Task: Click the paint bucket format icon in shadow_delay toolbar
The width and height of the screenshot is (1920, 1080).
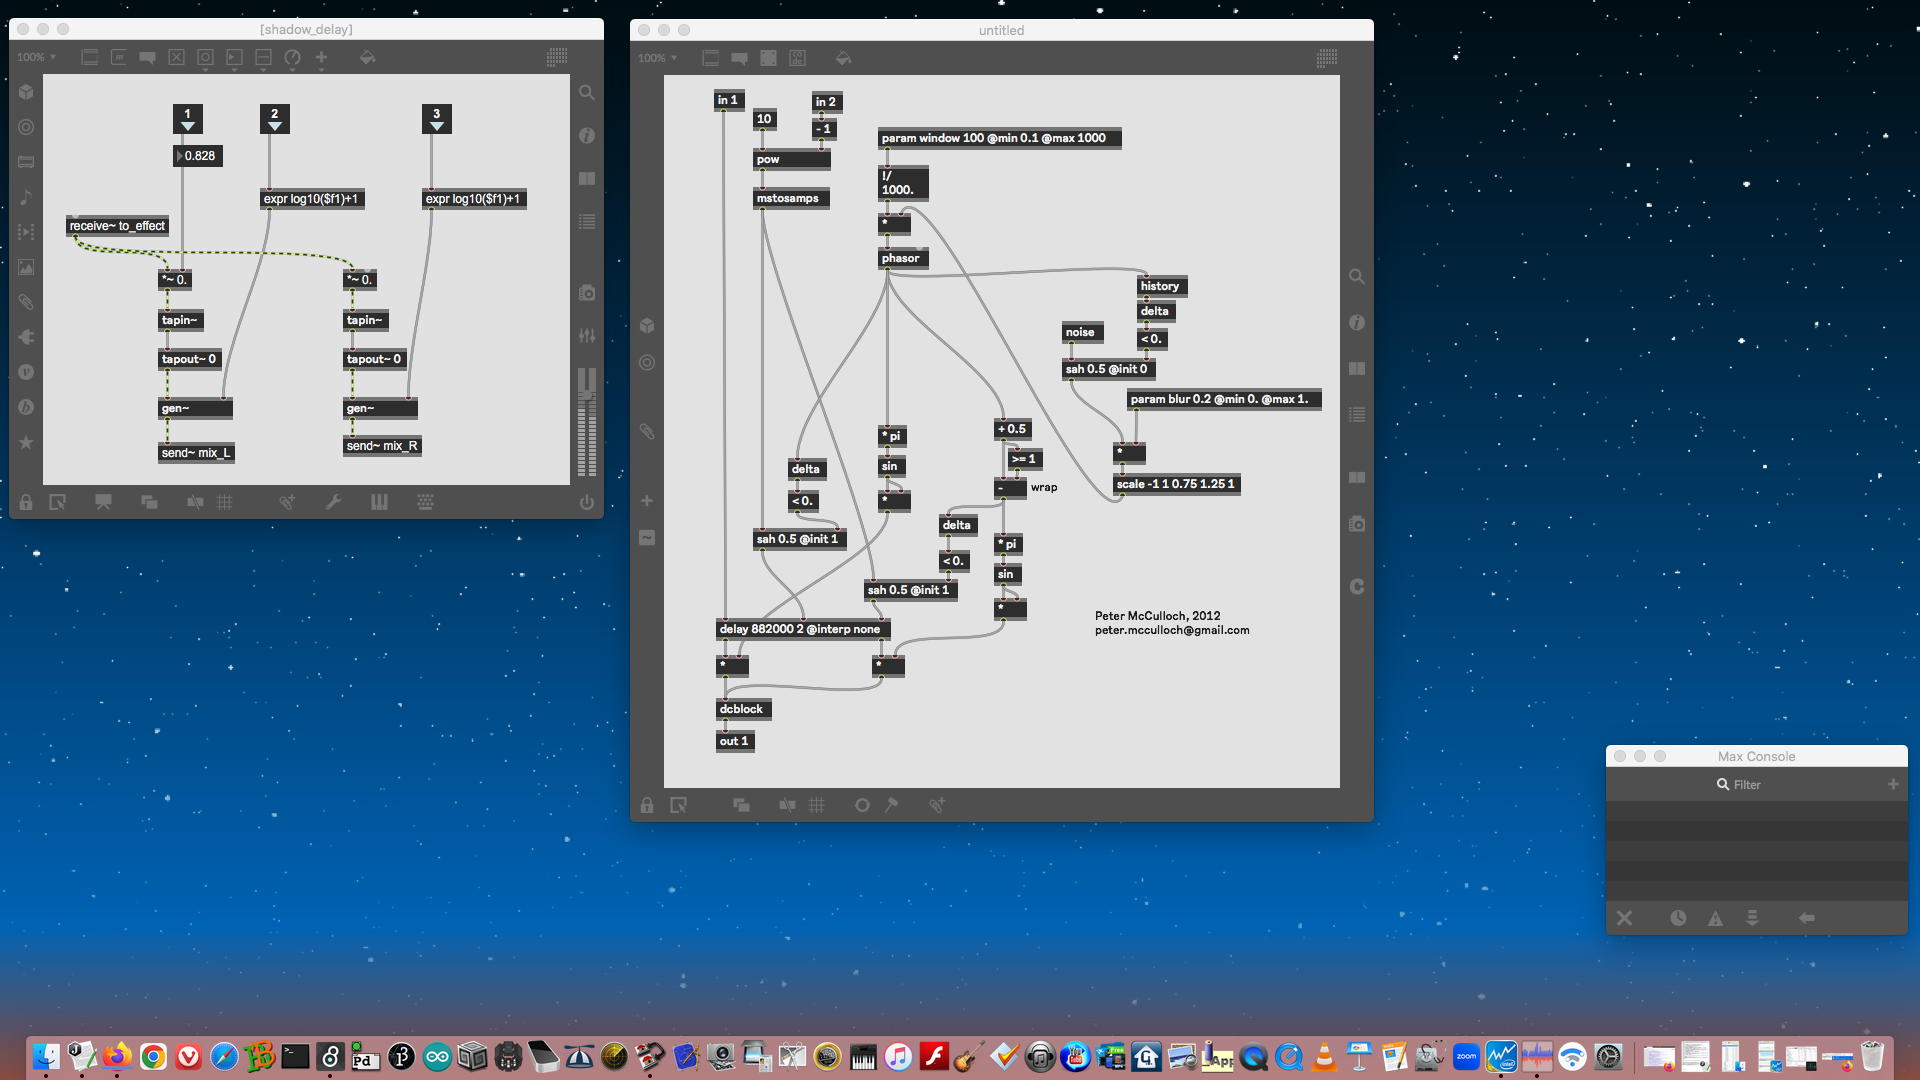Action: pos(367,58)
